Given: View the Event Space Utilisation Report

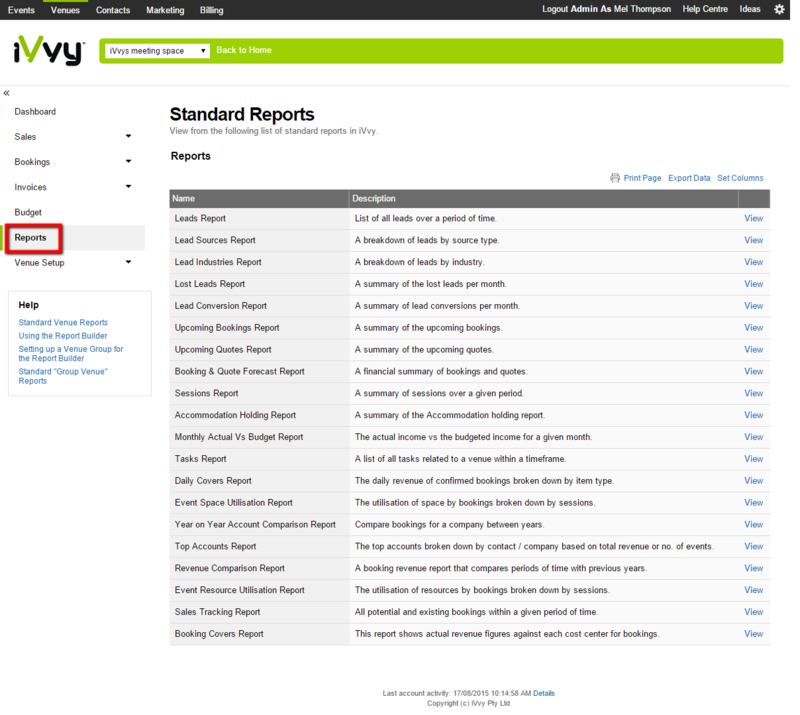Looking at the screenshot, I should pos(754,503).
